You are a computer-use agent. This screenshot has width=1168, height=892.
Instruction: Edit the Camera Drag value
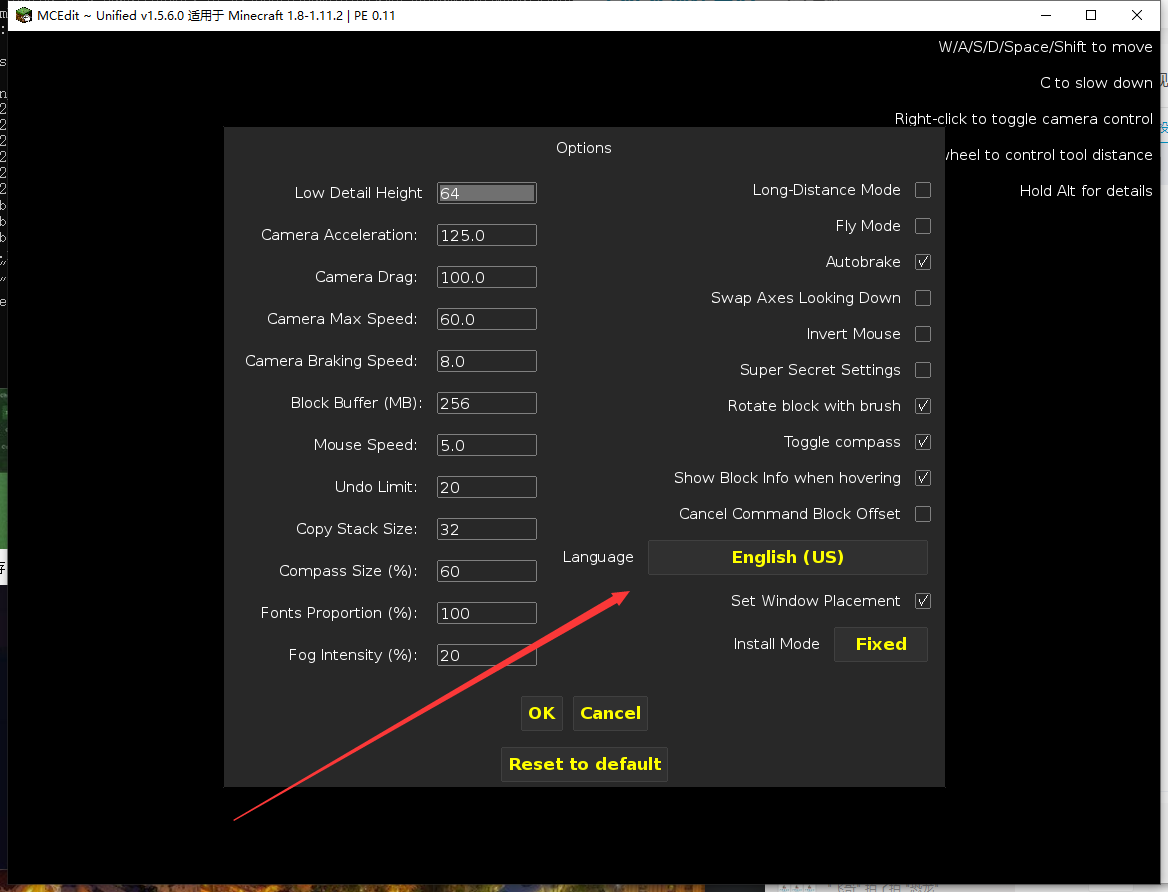486,277
